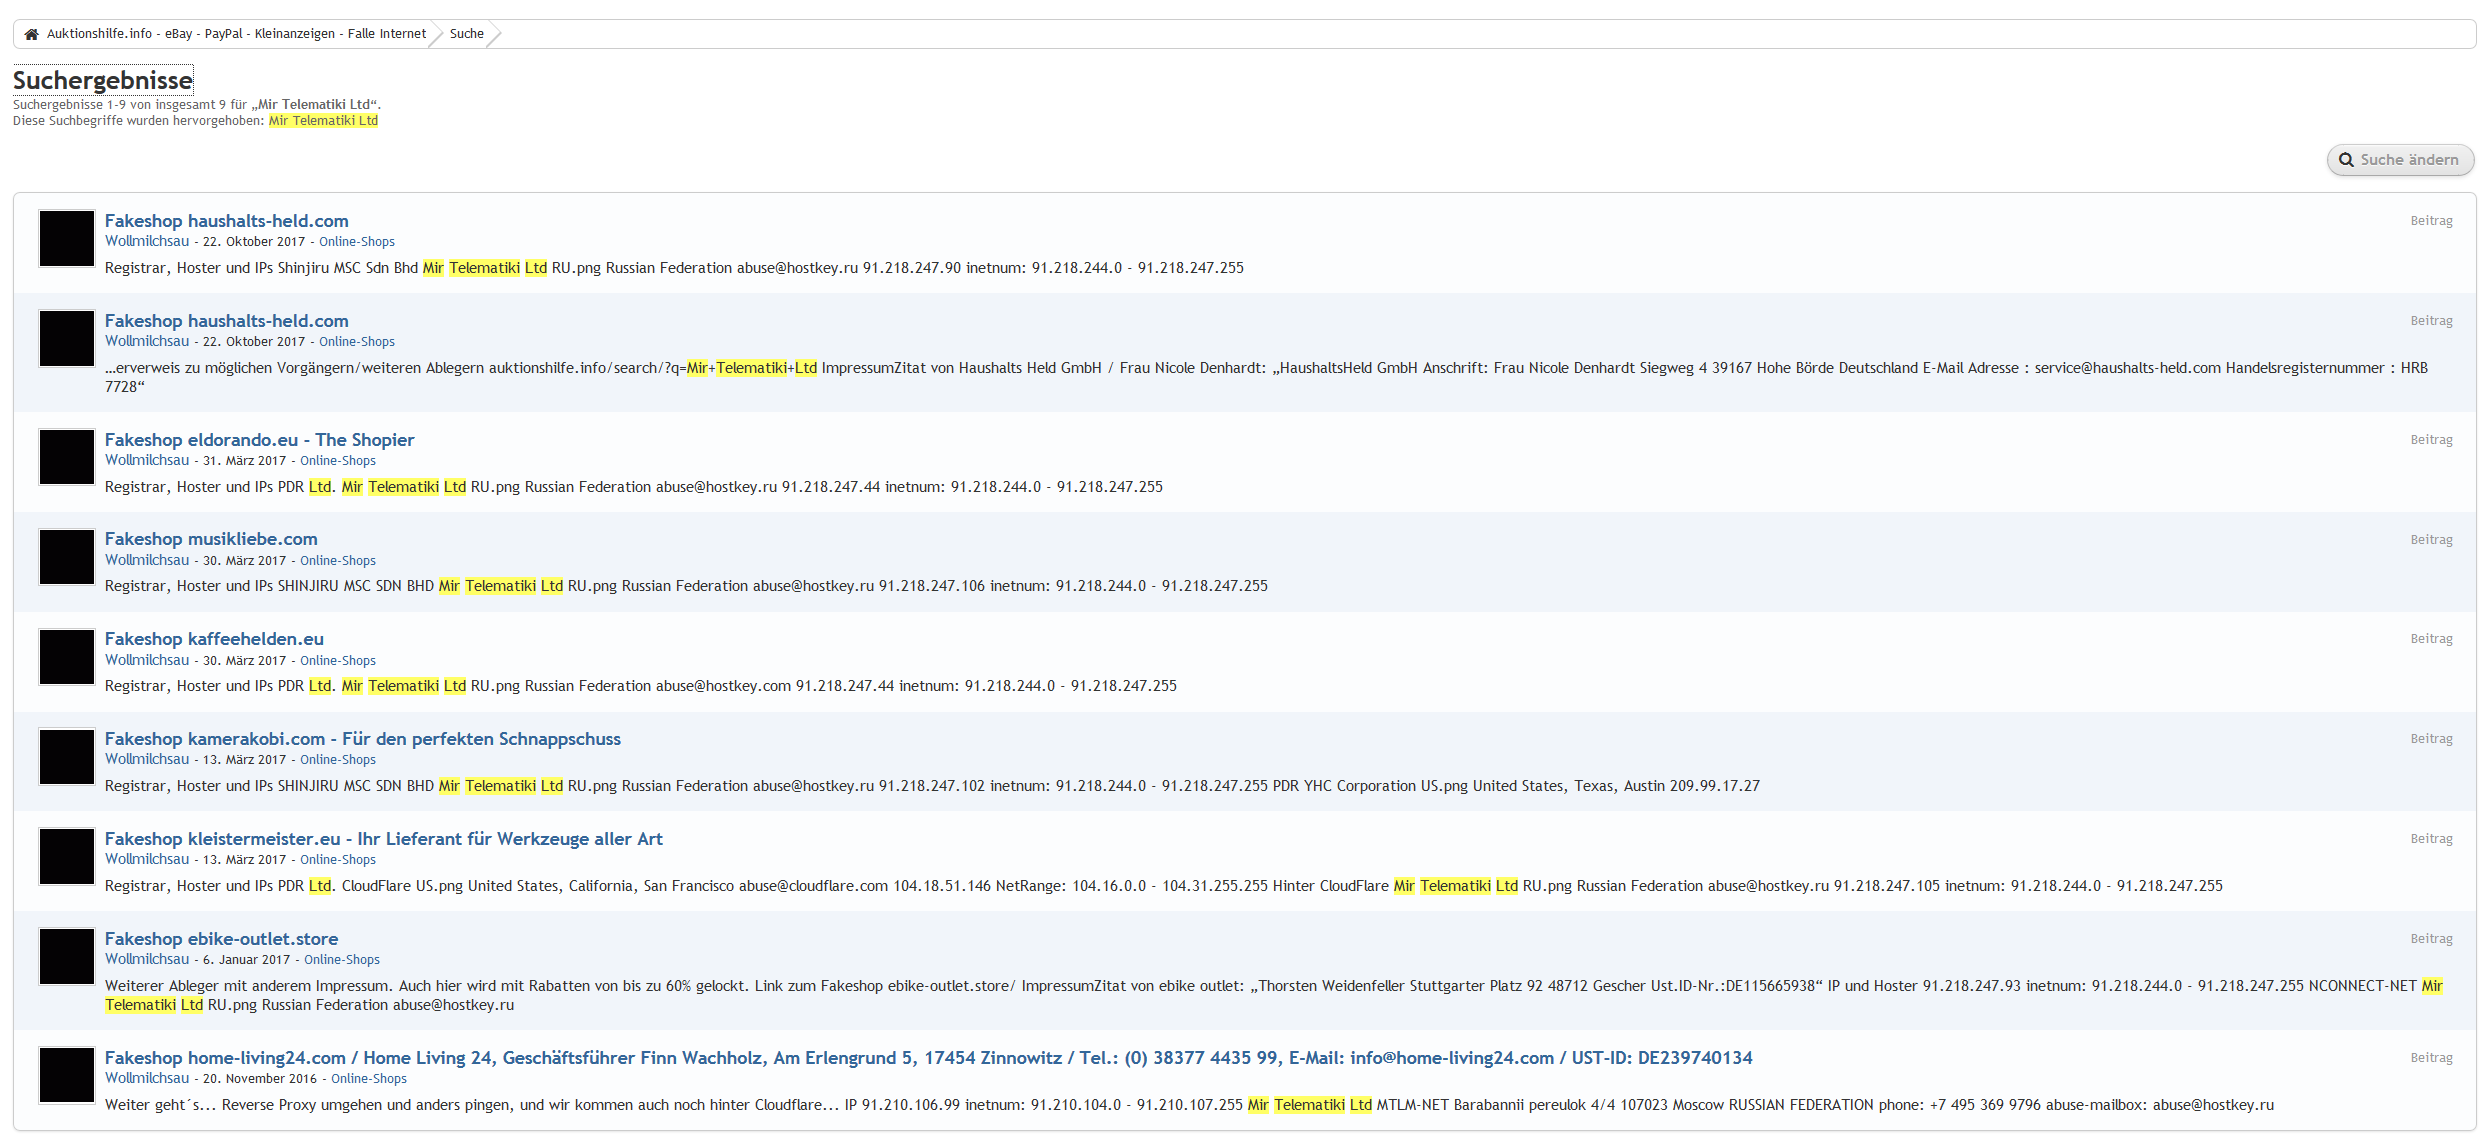Open Online-Shops category on the ebike-outlet.store result
Image resolution: width=2492 pixels, height=1142 pixels.
[x=342, y=960]
